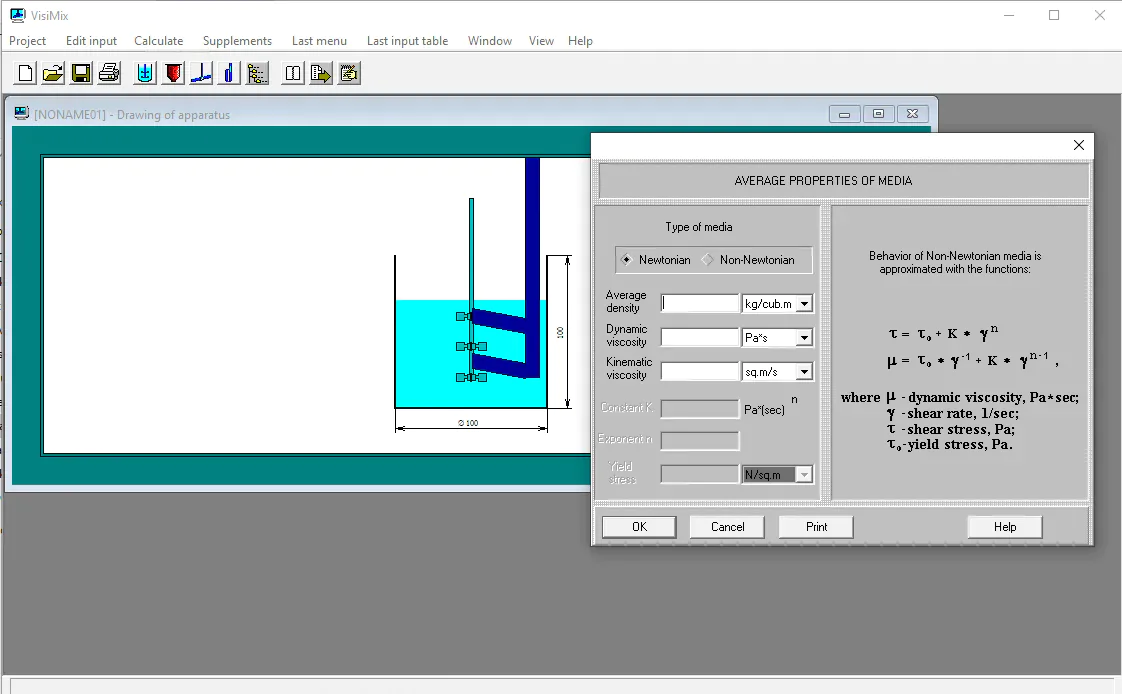Close the Drawing of apparatus window

[912, 114]
